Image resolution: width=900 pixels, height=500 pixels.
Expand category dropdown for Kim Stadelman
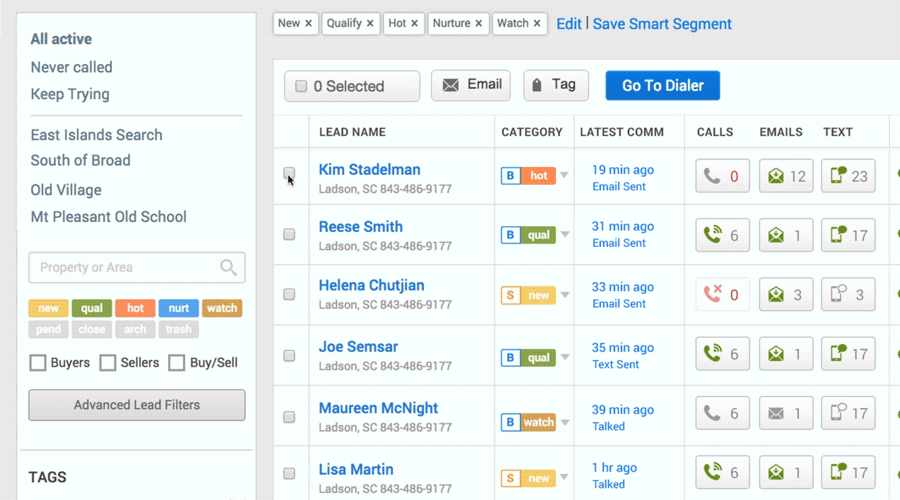tap(564, 176)
